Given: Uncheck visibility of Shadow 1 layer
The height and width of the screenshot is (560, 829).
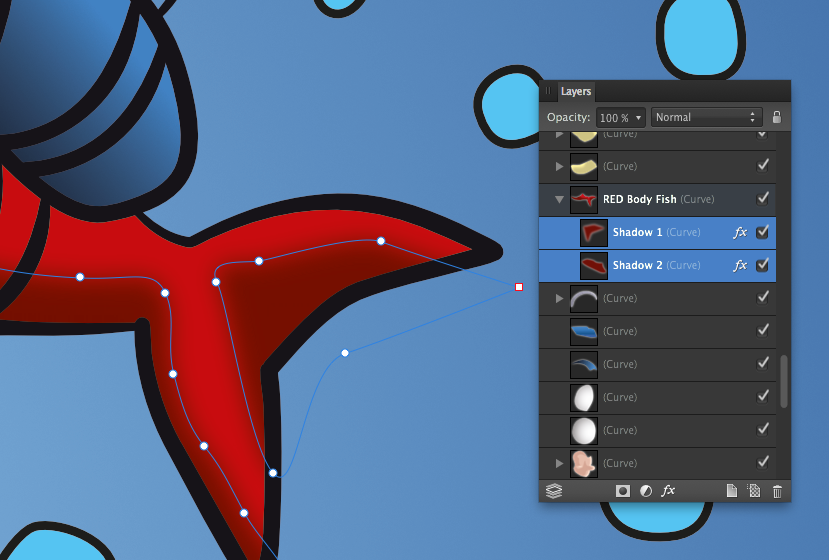Looking at the screenshot, I should click(x=762, y=232).
